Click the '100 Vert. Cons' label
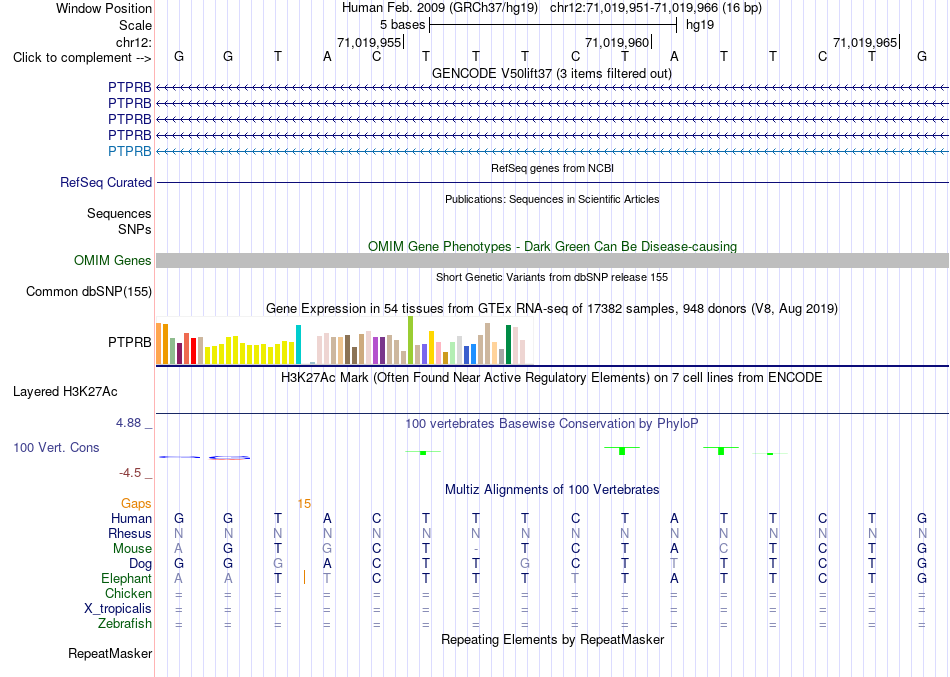The width and height of the screenshot is (950, 677). coord(56,447)
